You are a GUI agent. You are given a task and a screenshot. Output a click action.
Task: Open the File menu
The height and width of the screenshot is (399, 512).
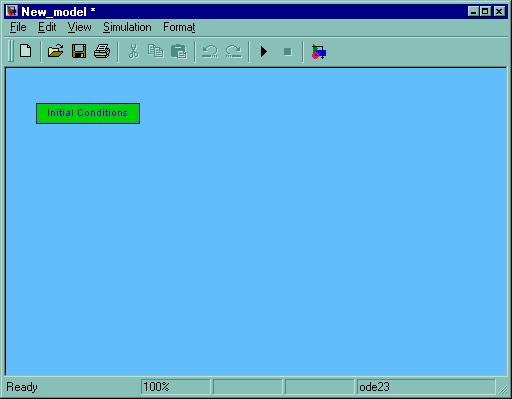coord(18,27)
